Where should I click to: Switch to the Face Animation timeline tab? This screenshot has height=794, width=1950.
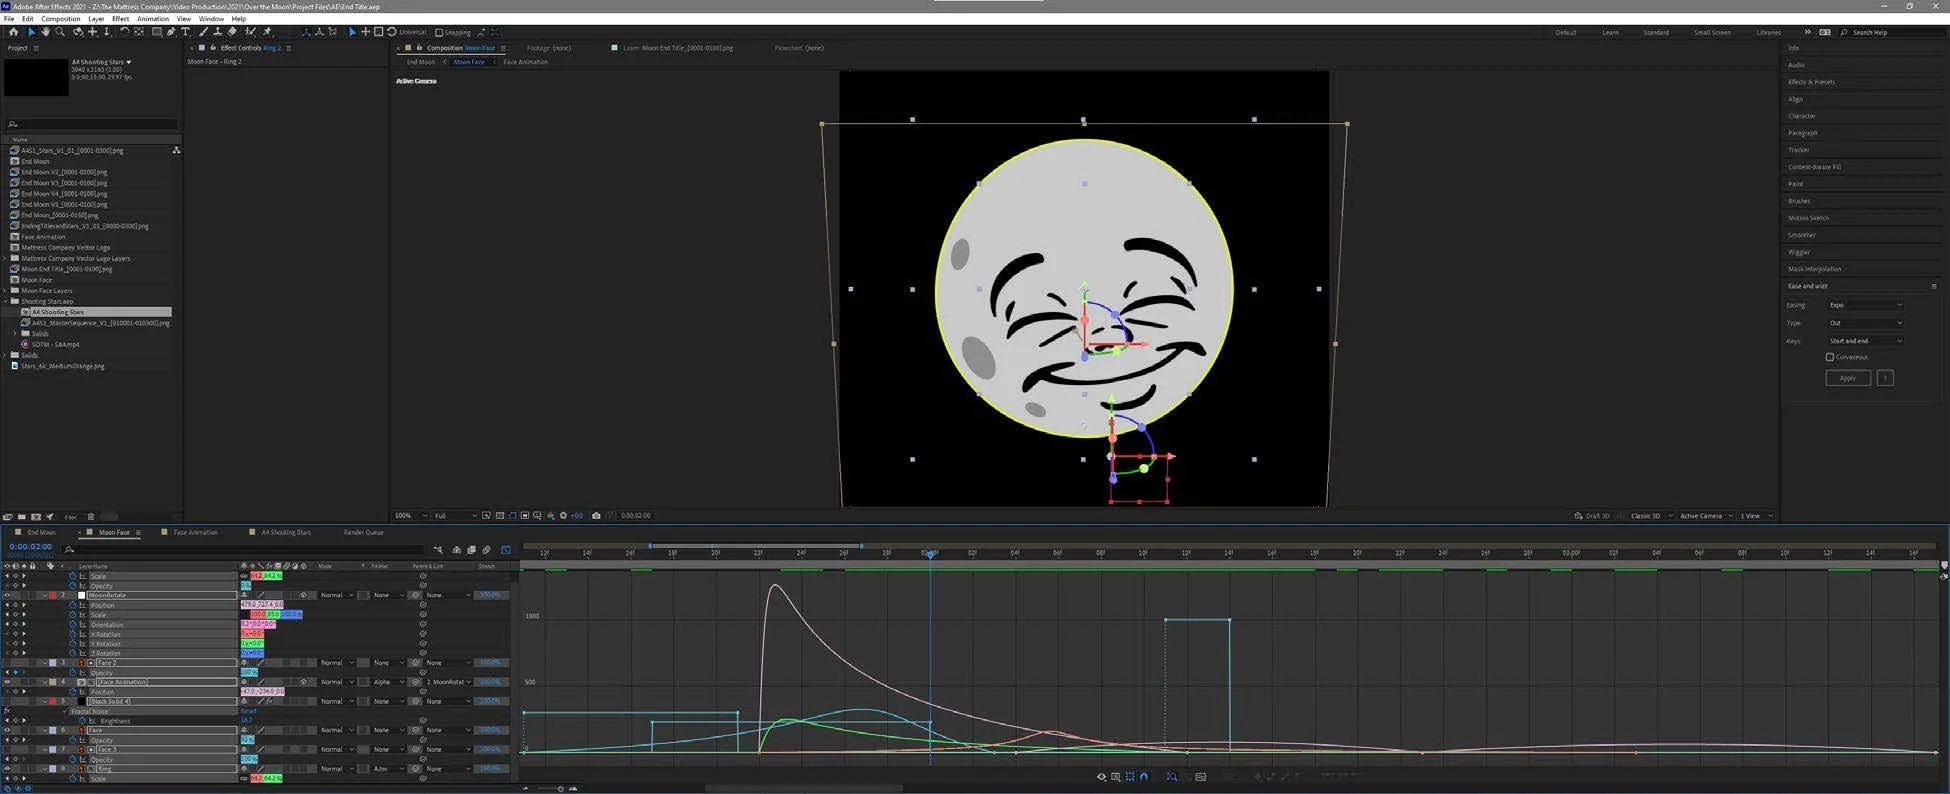click(195, 533)
